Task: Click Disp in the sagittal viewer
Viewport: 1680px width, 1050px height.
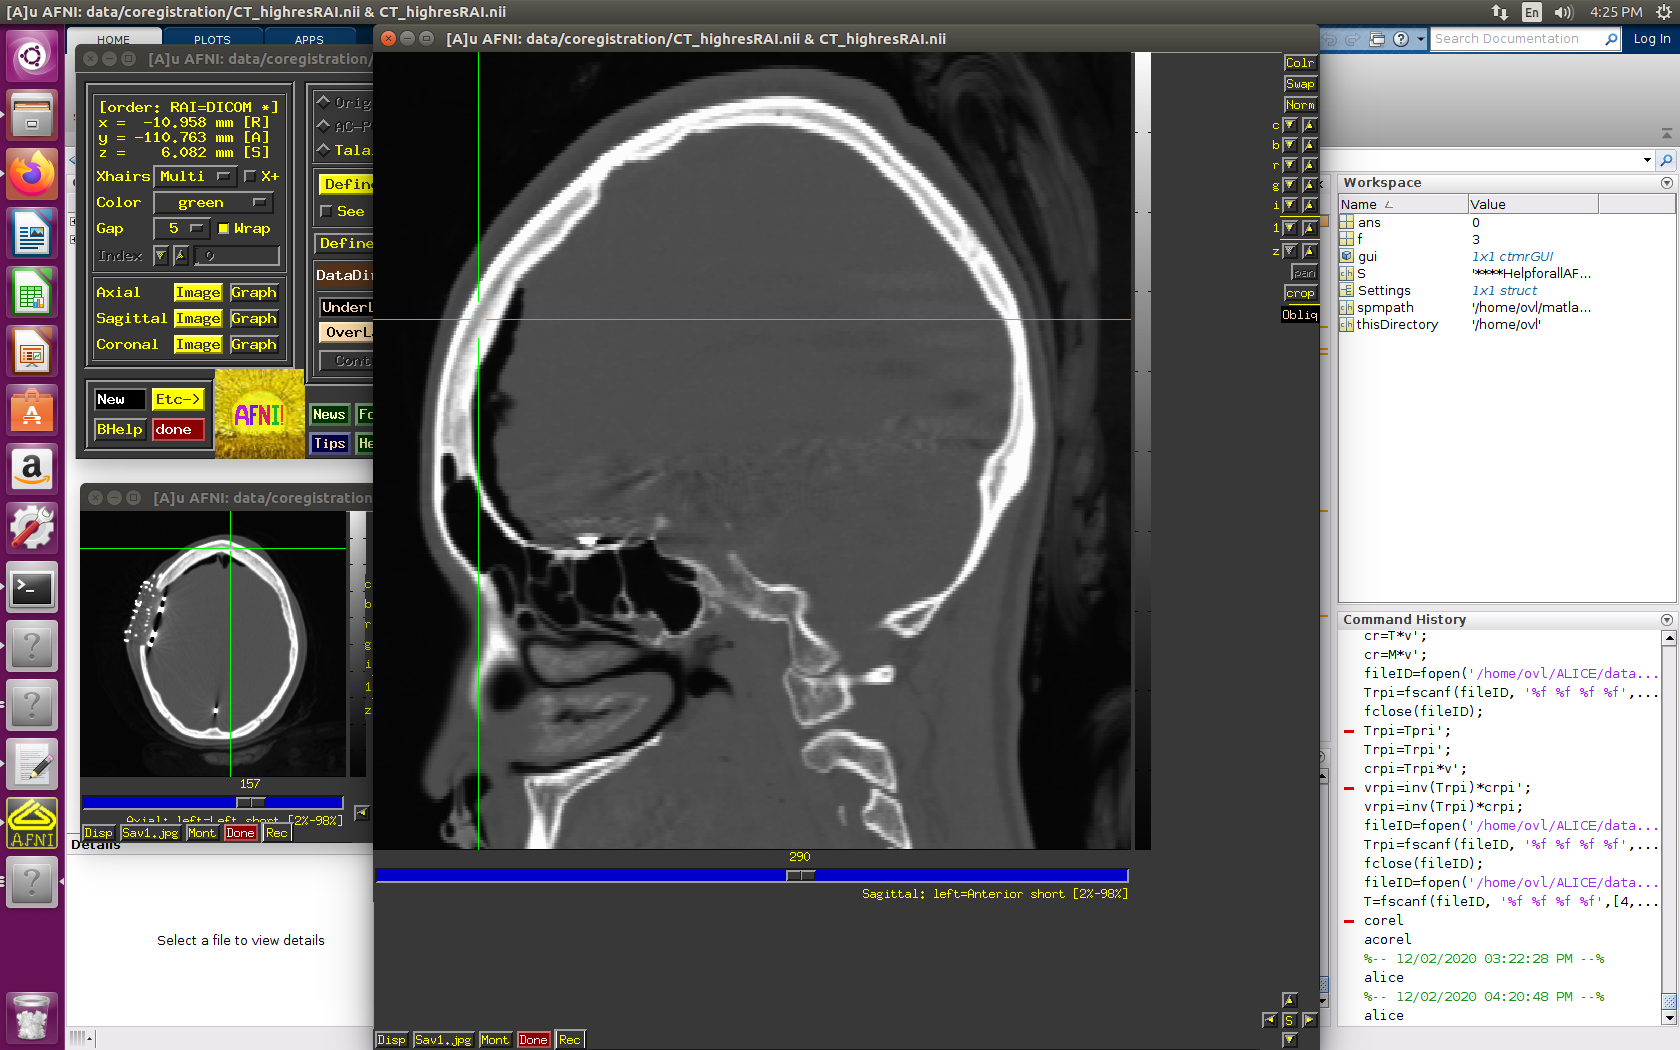Action: click(x=392, y=1040)
